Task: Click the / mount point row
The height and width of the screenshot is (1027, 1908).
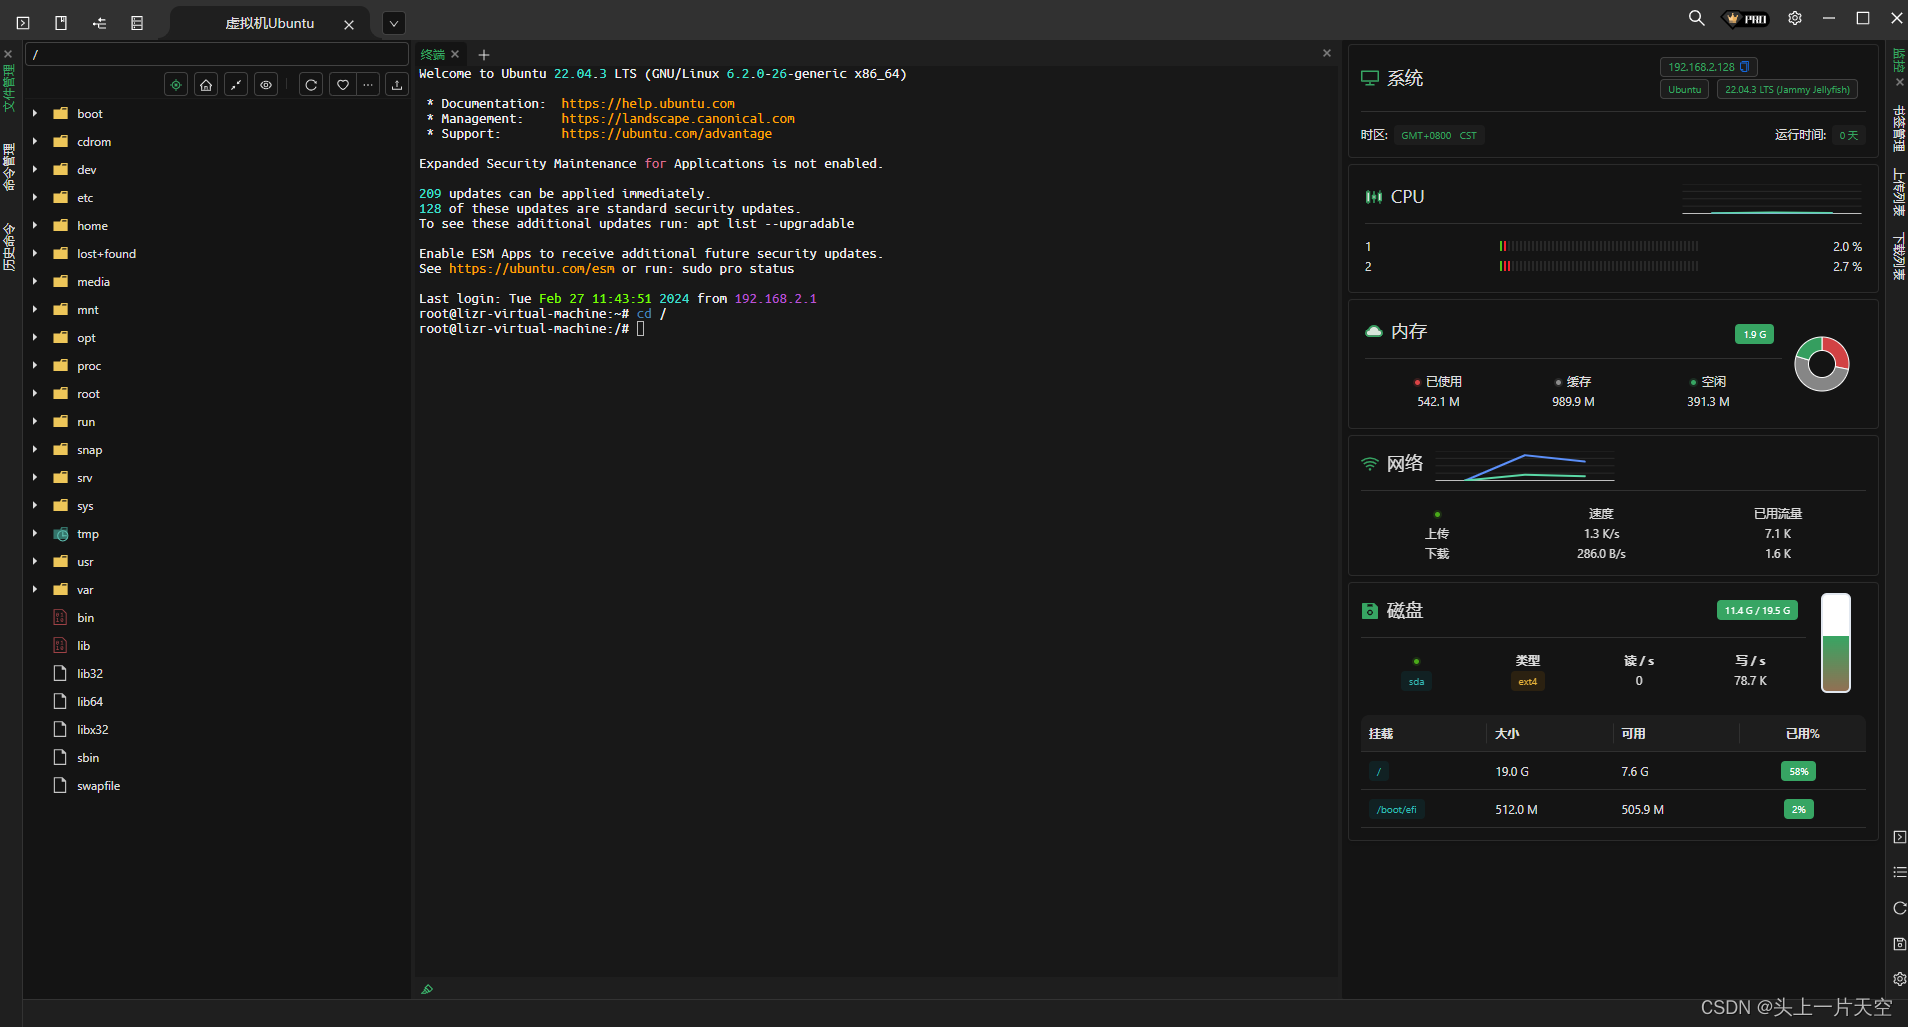Action: pyautogui.click(x=1613, y=771)
